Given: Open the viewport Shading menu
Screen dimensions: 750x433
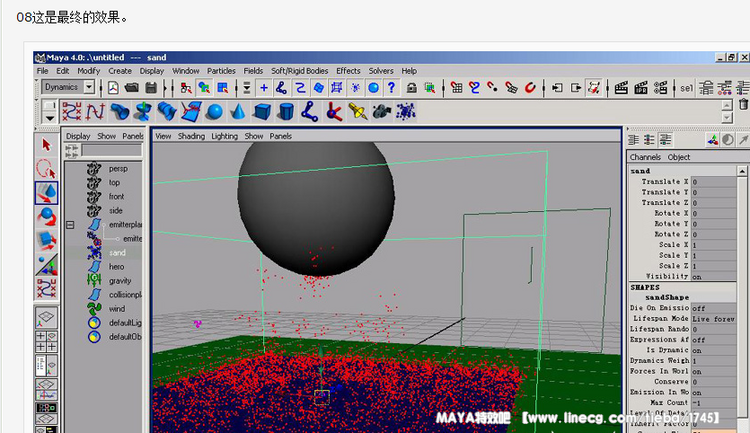Looking at the screenshot, I should 191,136.
